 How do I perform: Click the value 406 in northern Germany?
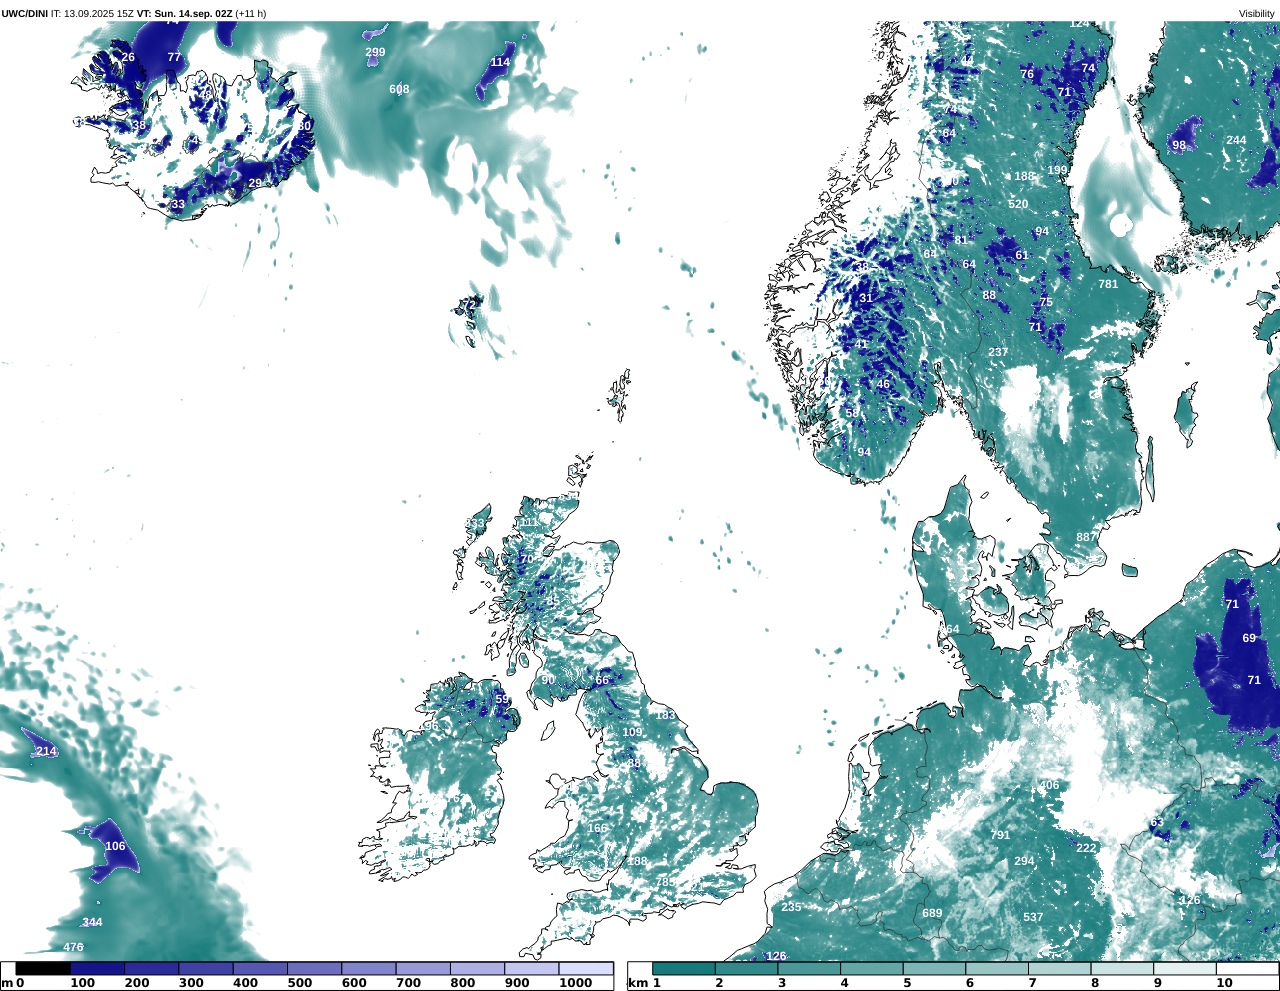click(1049, 786)
